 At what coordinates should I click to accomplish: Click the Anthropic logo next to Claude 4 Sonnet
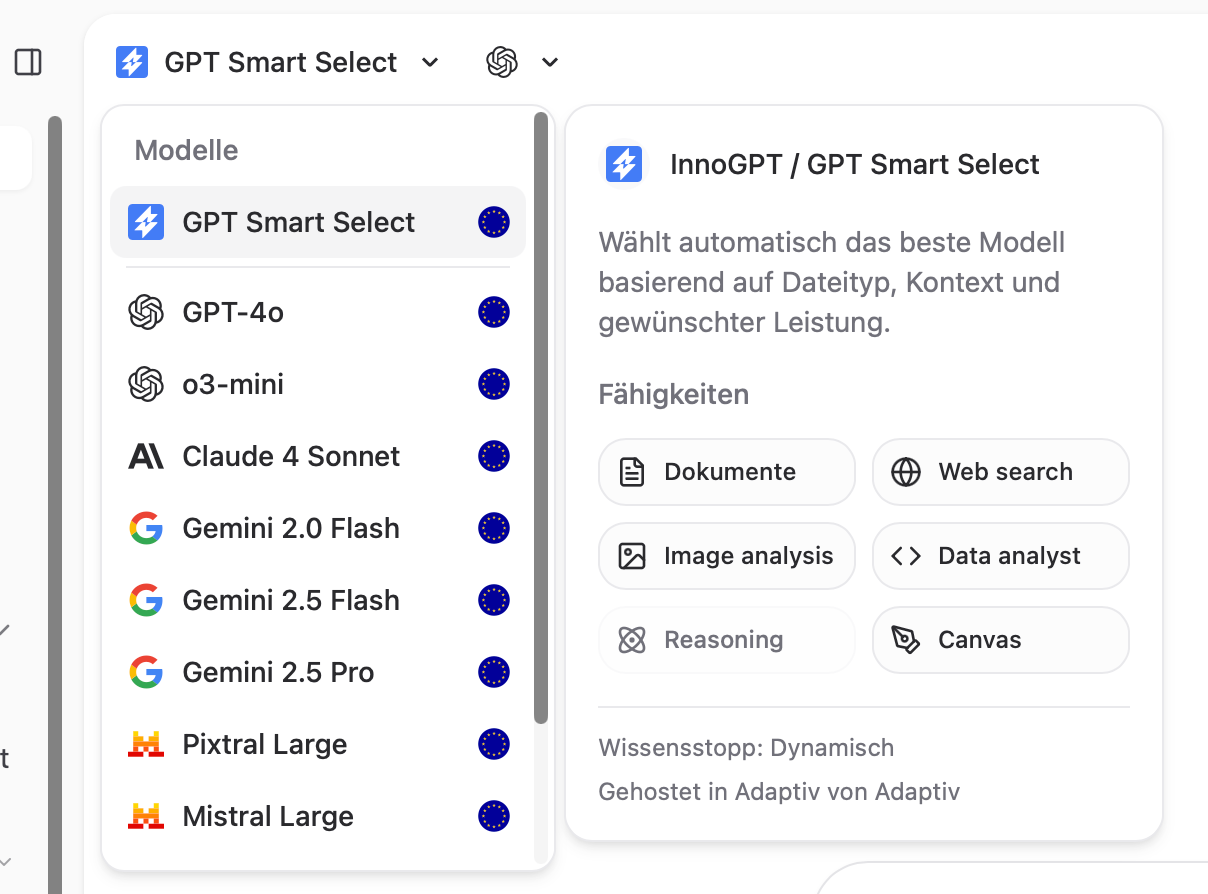tap(146, 456)
